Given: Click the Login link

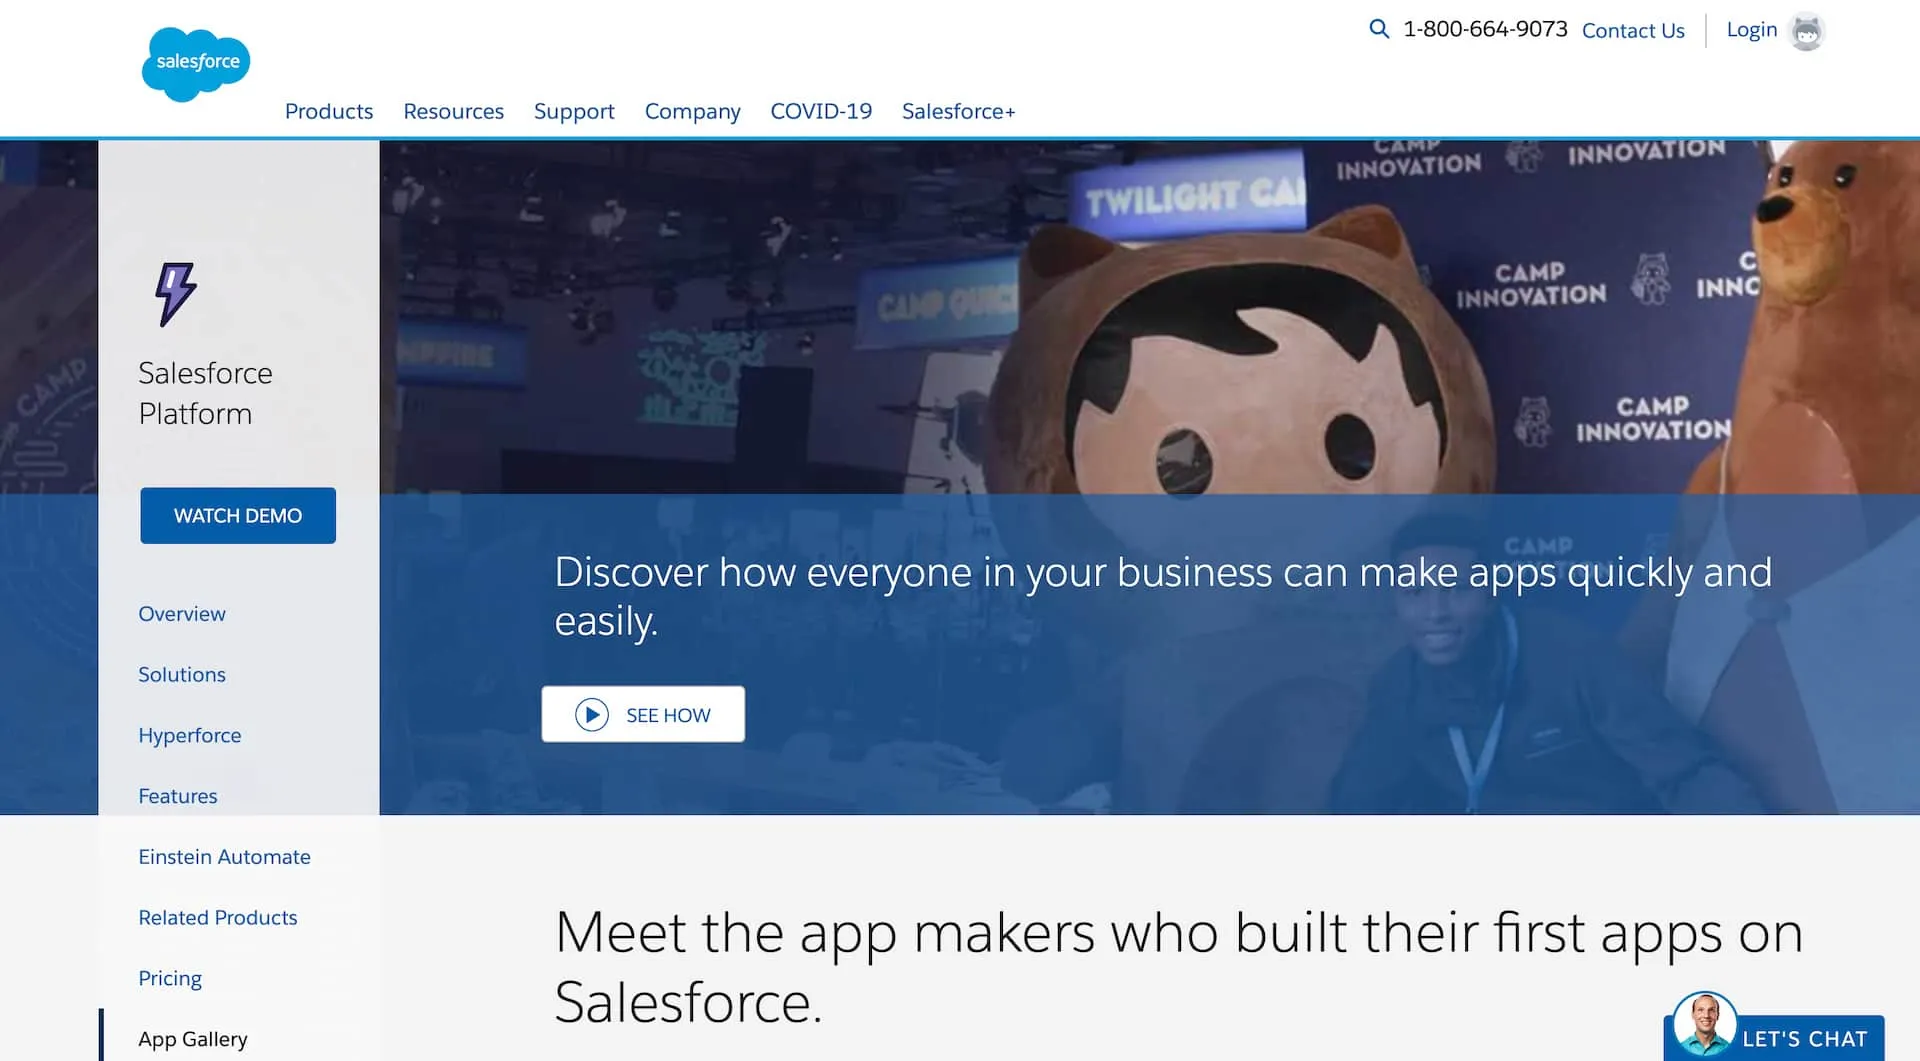Looking at the screenshot, I should point(1751,30).
